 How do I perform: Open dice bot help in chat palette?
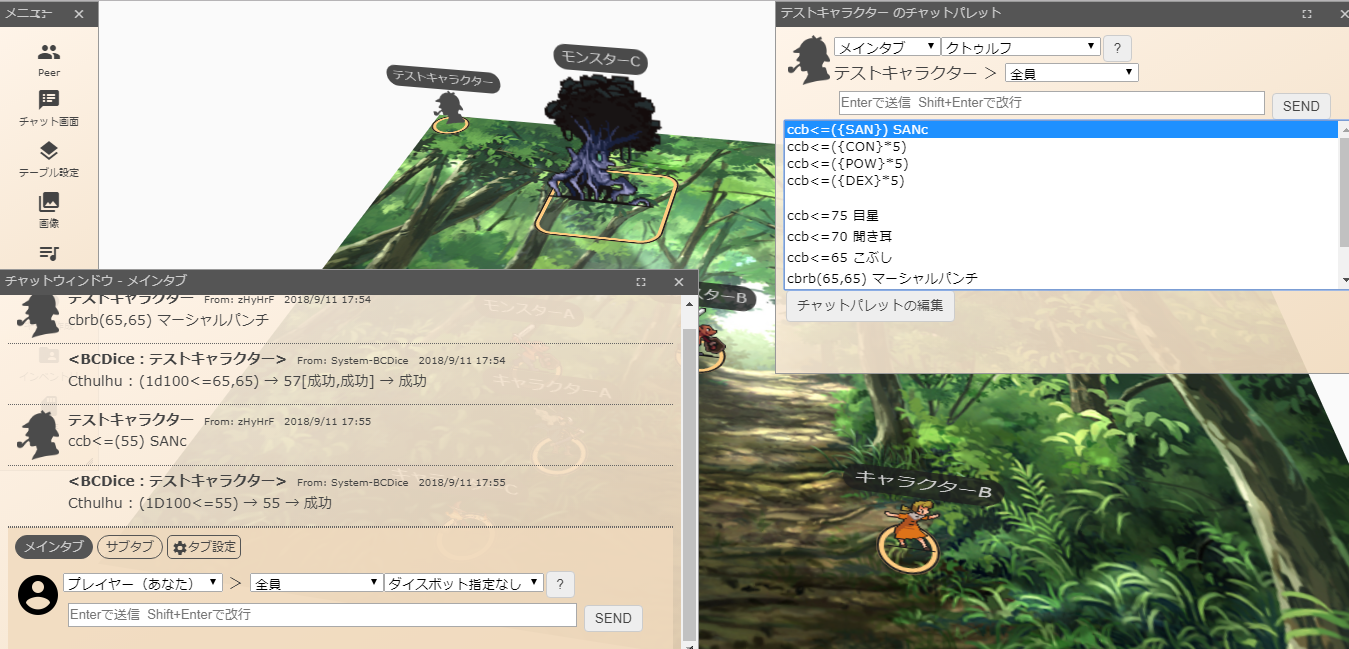(1117, 48)
